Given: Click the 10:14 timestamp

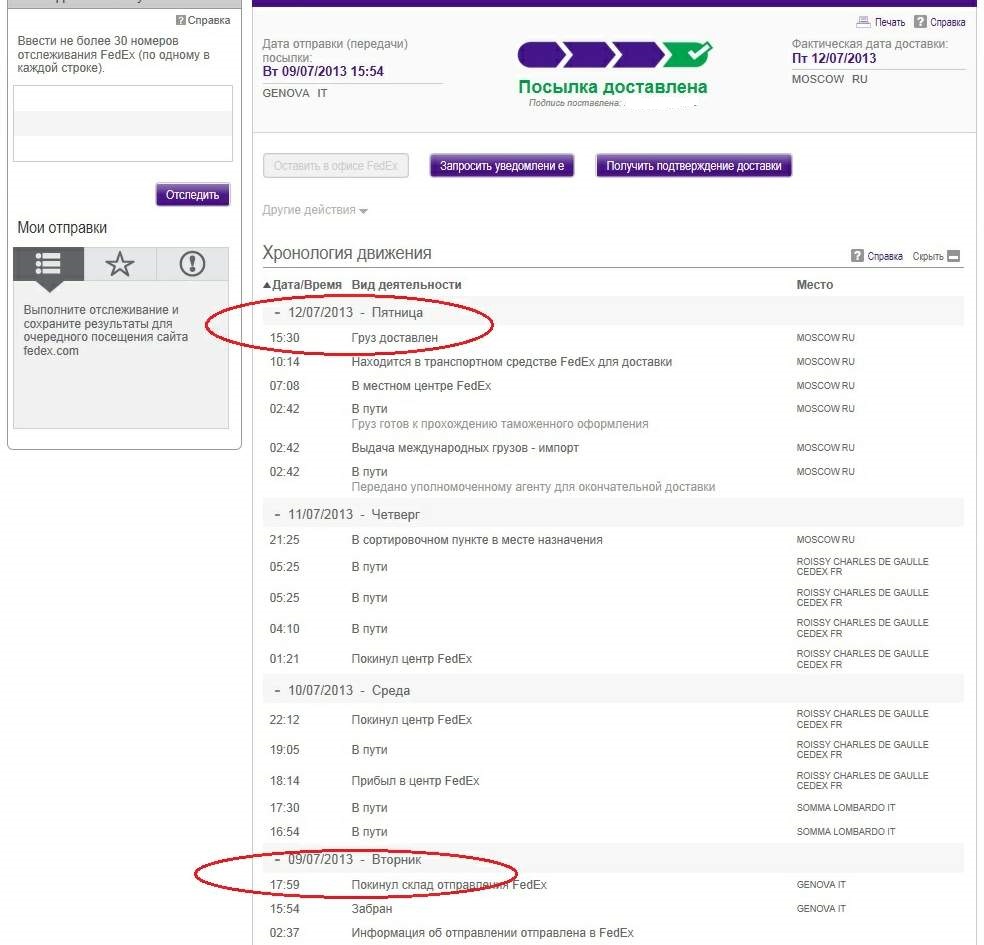Looking at the screenshot, I should (x=284, y=361).
